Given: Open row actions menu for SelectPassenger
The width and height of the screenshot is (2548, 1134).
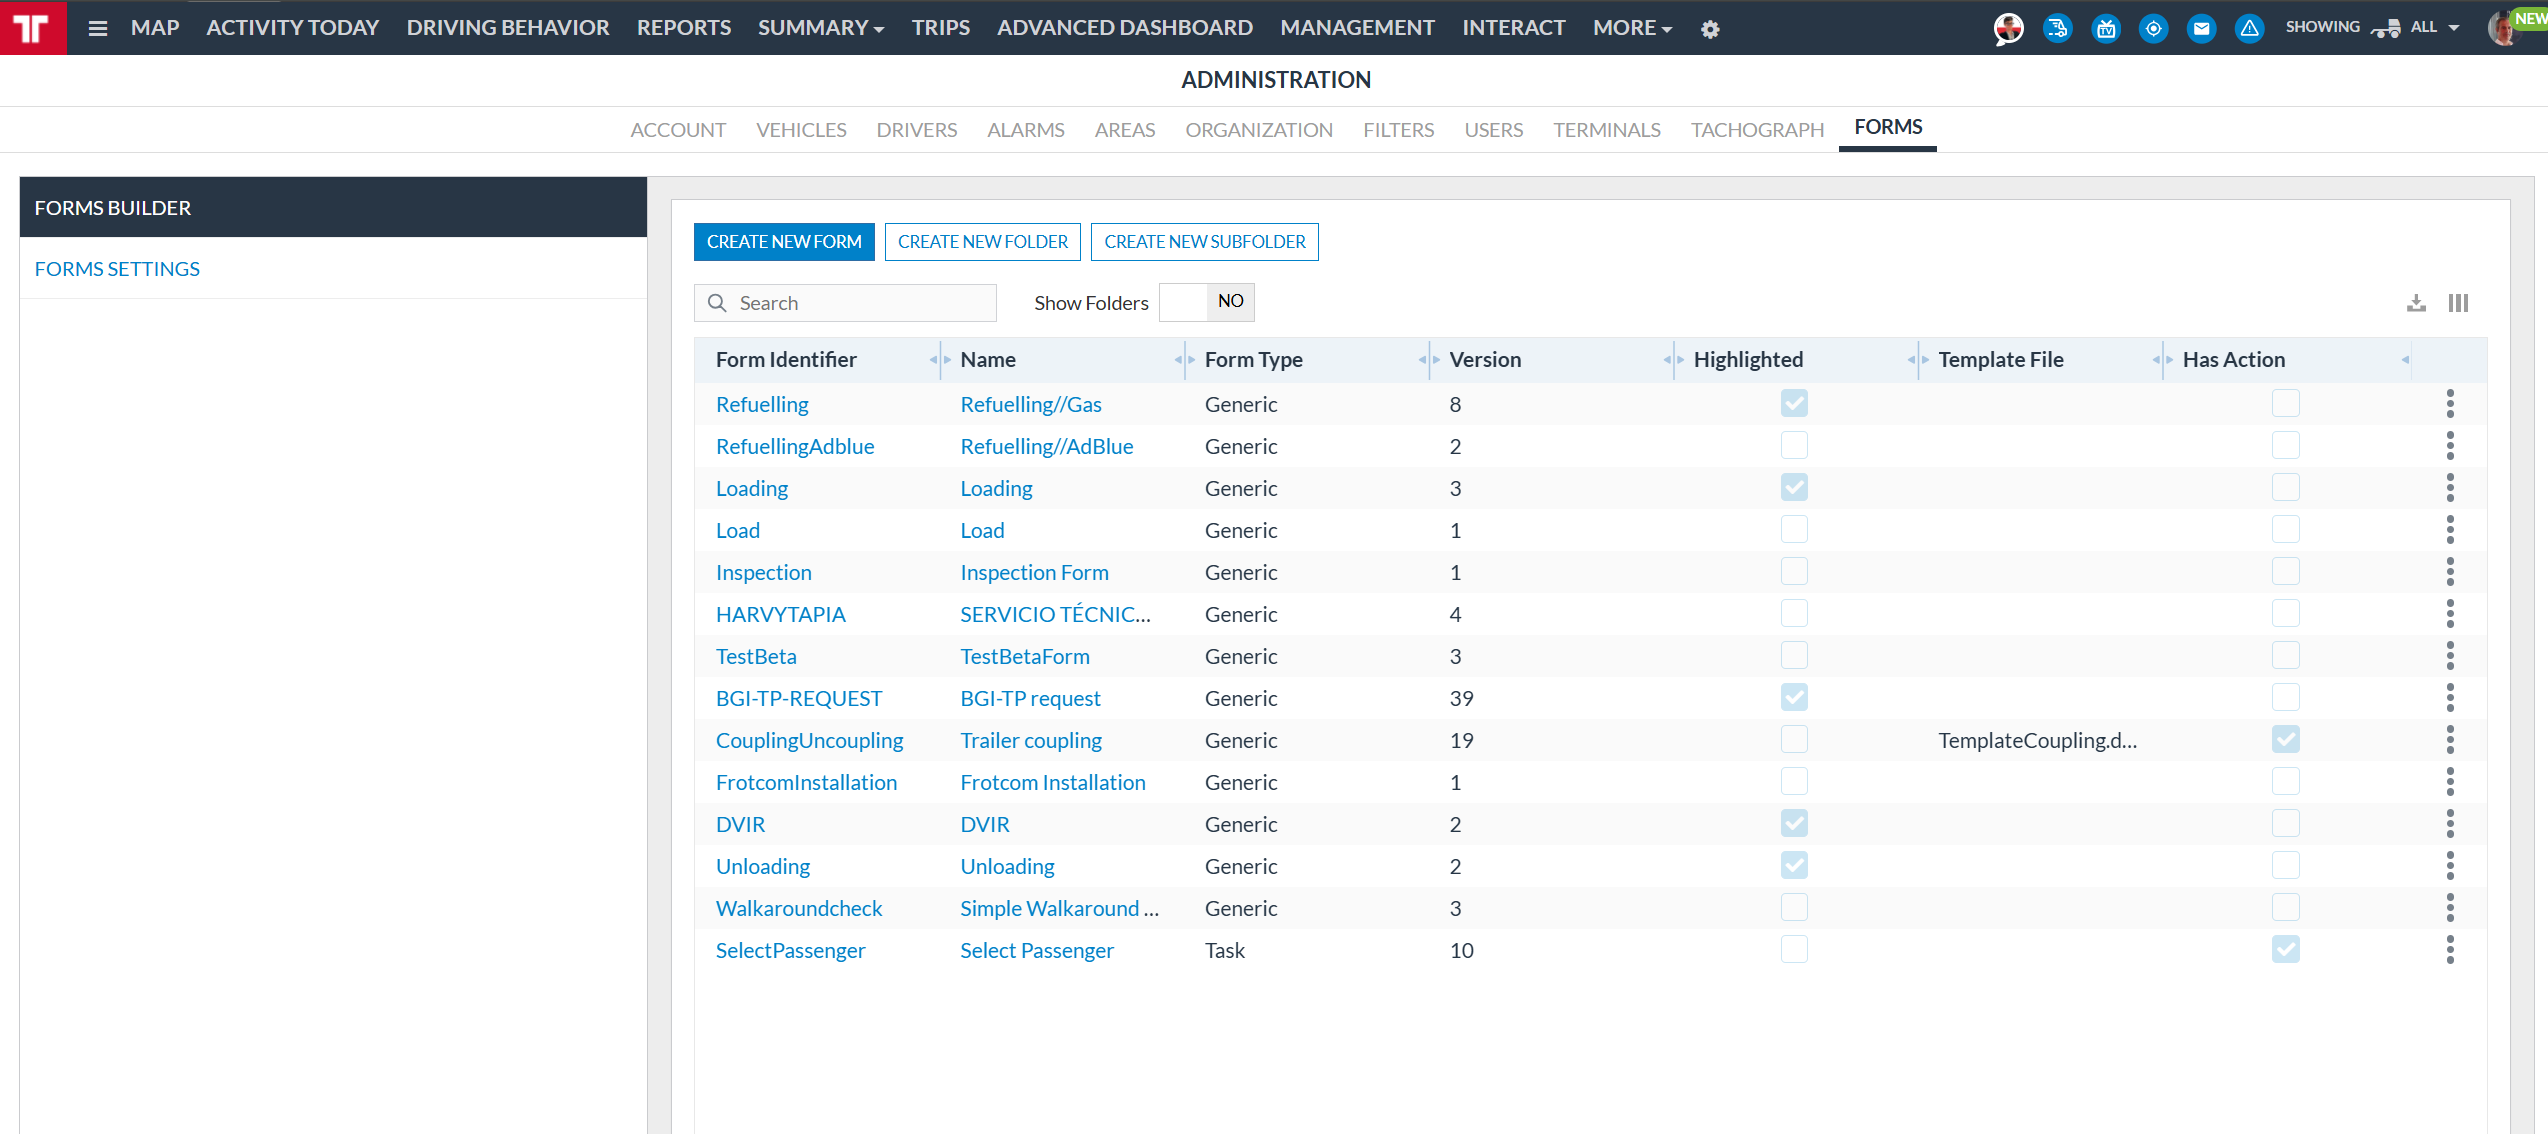Looking at the screenshot, I should coord(2450,950).
